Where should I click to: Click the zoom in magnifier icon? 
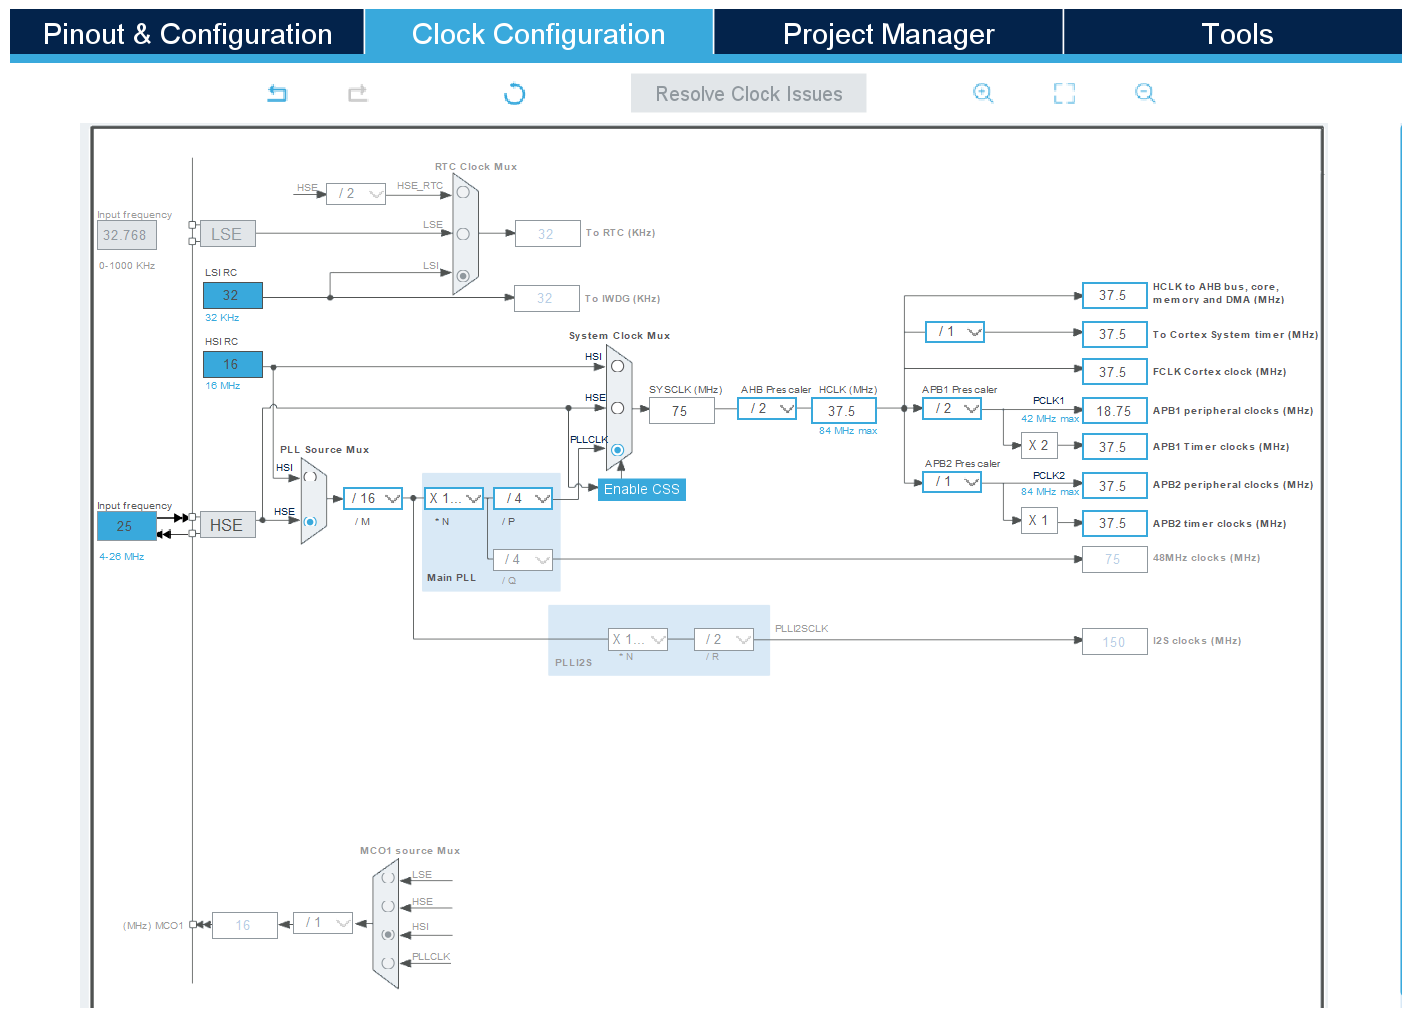pos(983,93)
